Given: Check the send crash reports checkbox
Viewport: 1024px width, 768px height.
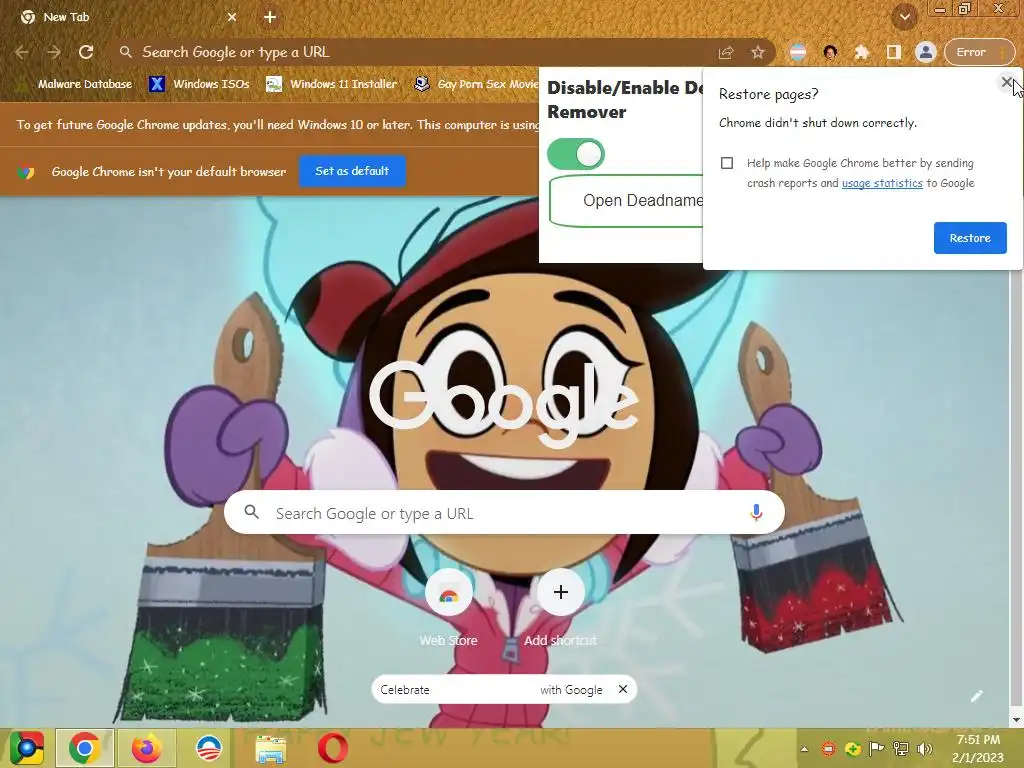Looking at the screenshot, I should coord(727,163).
